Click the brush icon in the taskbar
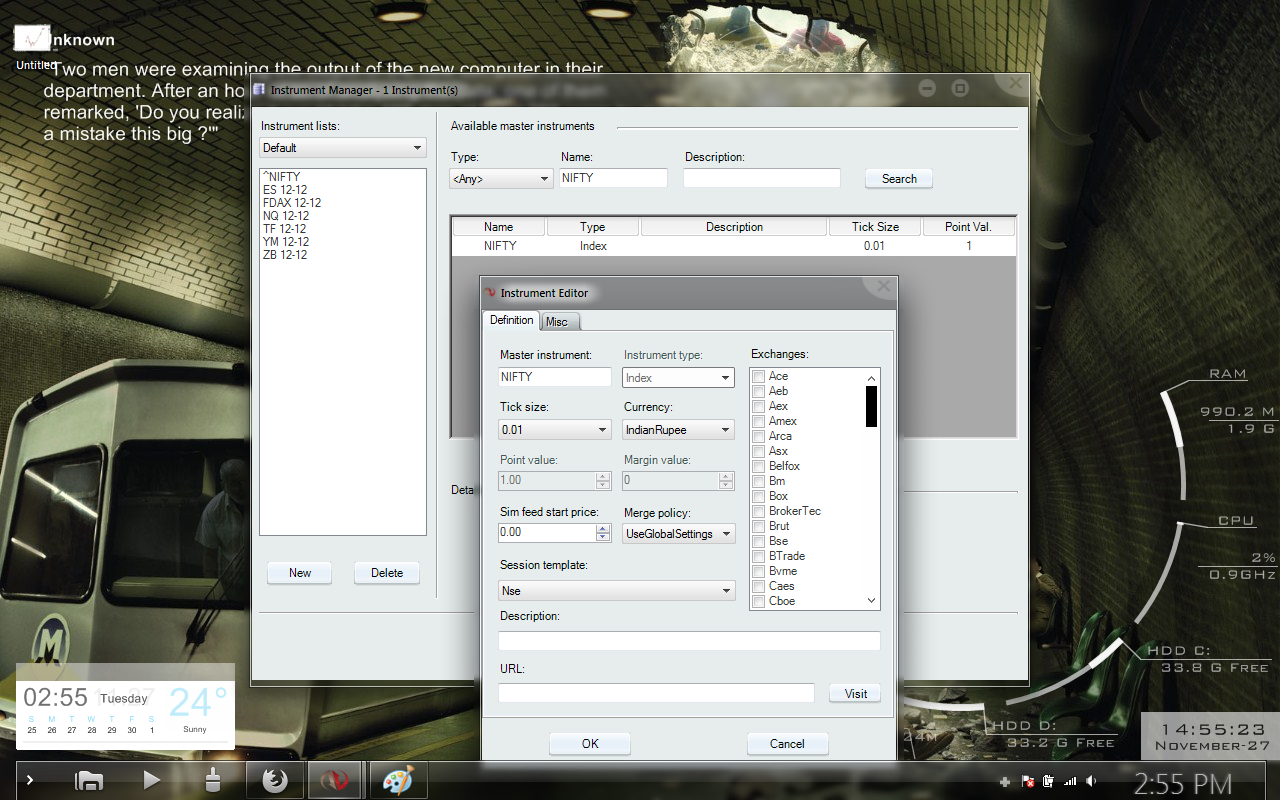Screen dimensions: 1280x800 [213, 780]
